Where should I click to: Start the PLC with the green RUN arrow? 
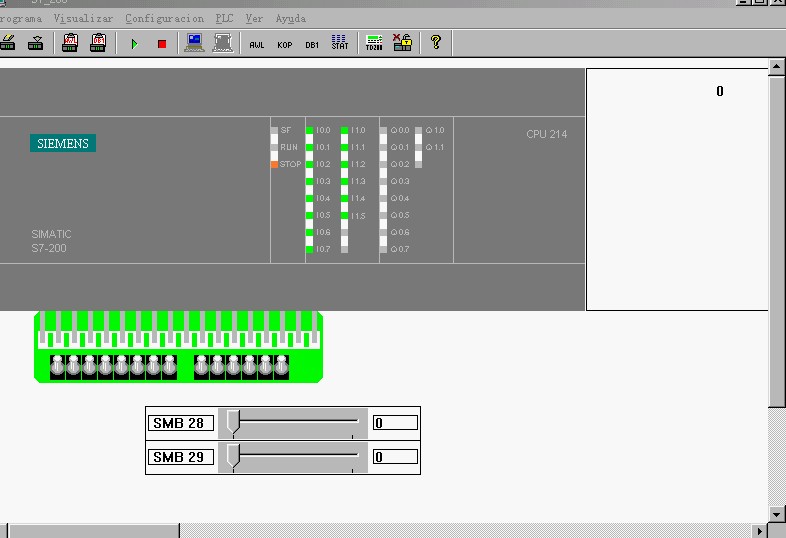(x=134, y=44)
